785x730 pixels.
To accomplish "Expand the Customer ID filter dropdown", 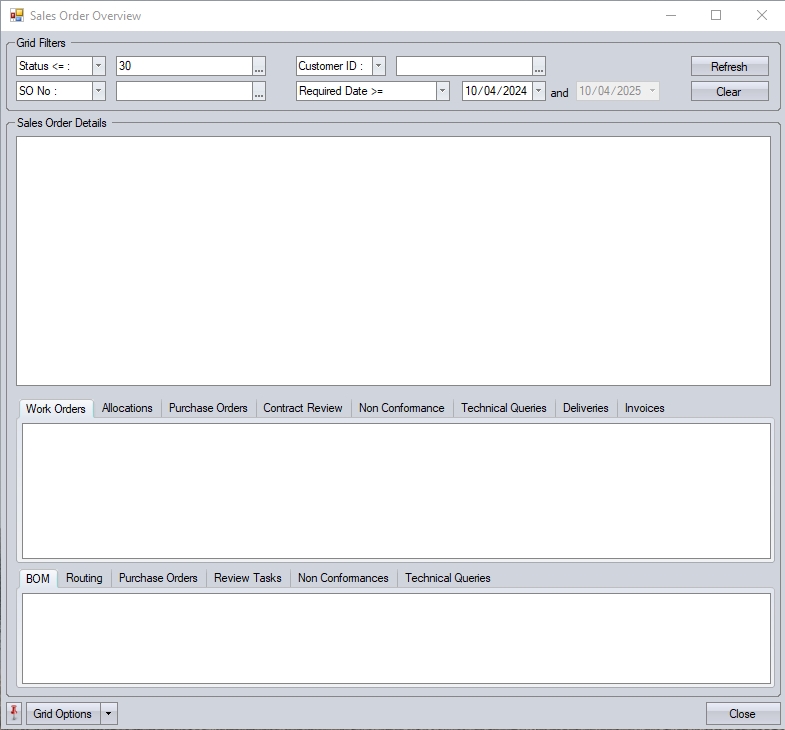I will [379, 66].
